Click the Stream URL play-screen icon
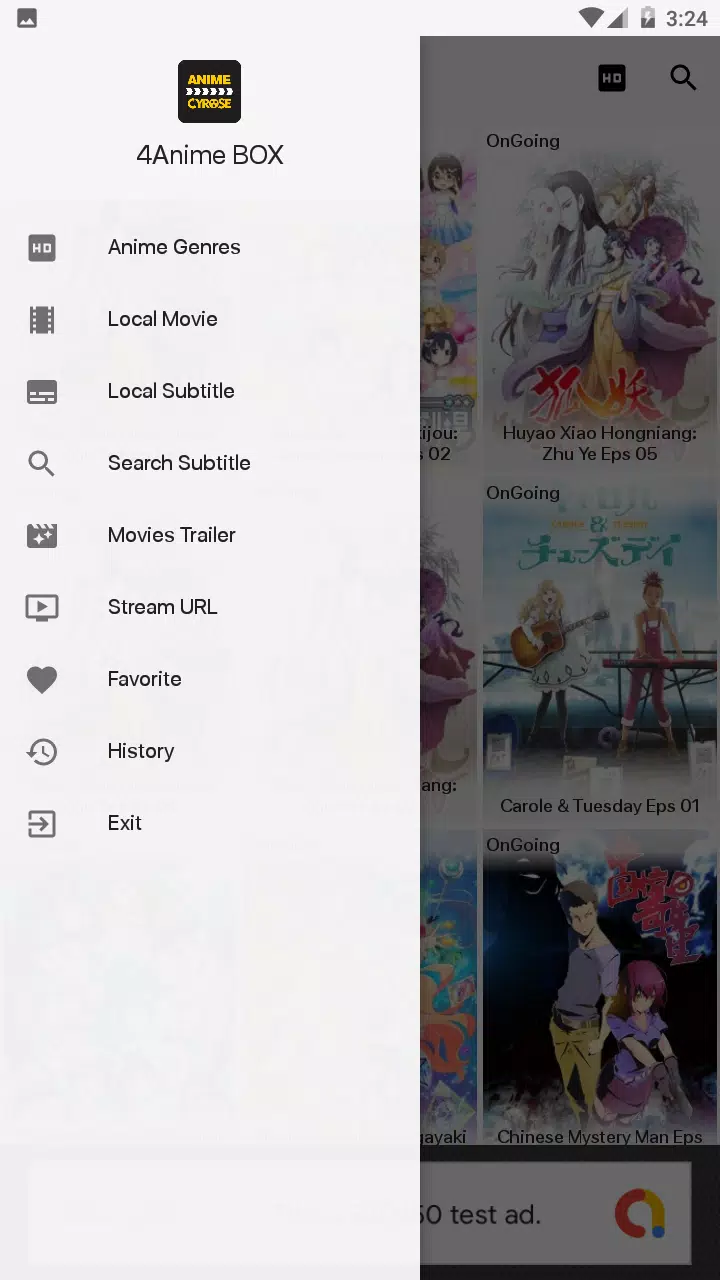 click(41, 607)
